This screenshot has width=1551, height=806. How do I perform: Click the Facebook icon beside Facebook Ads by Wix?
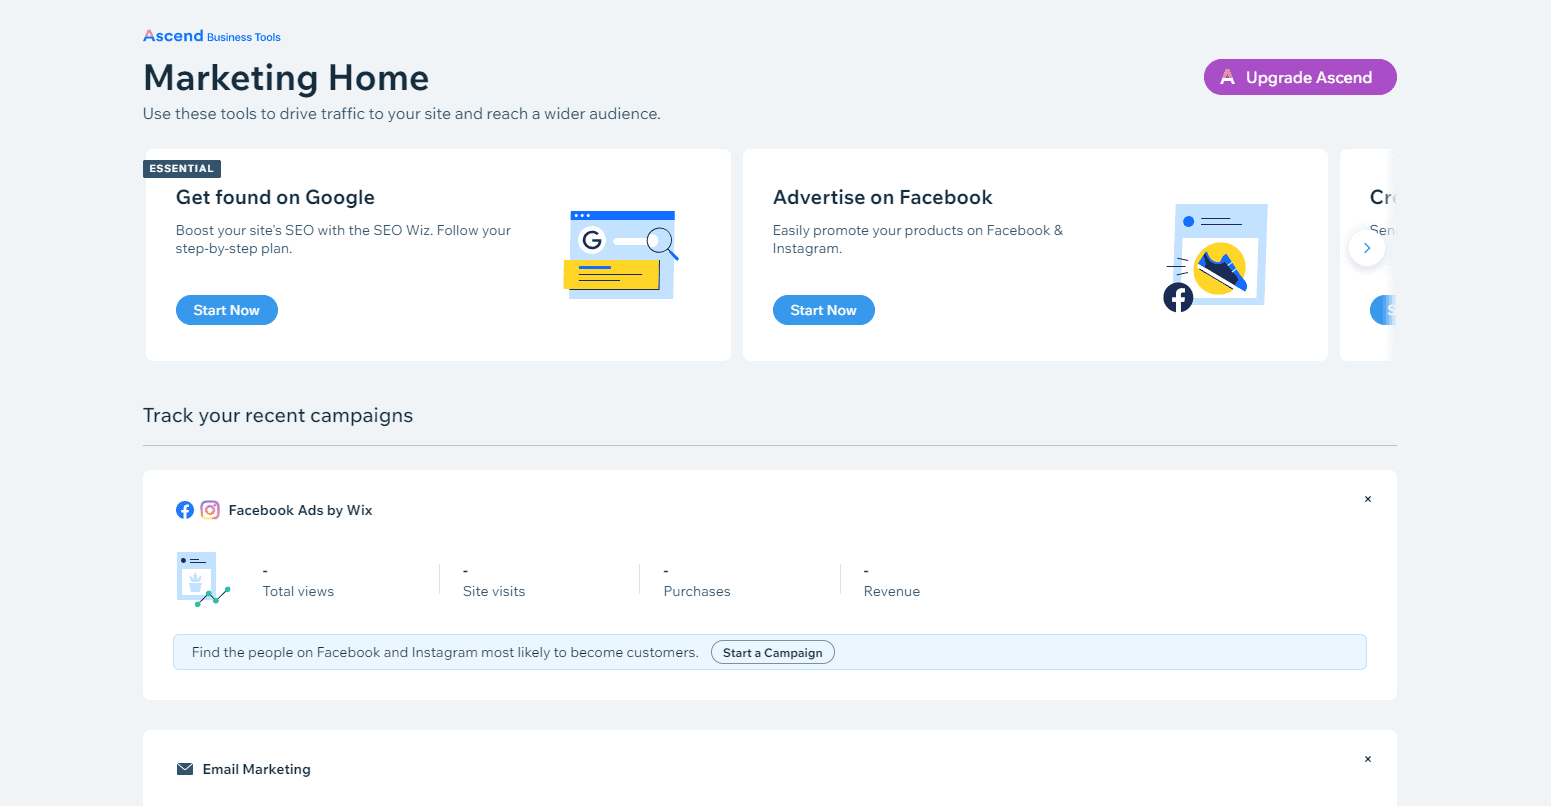coord(185,510)
